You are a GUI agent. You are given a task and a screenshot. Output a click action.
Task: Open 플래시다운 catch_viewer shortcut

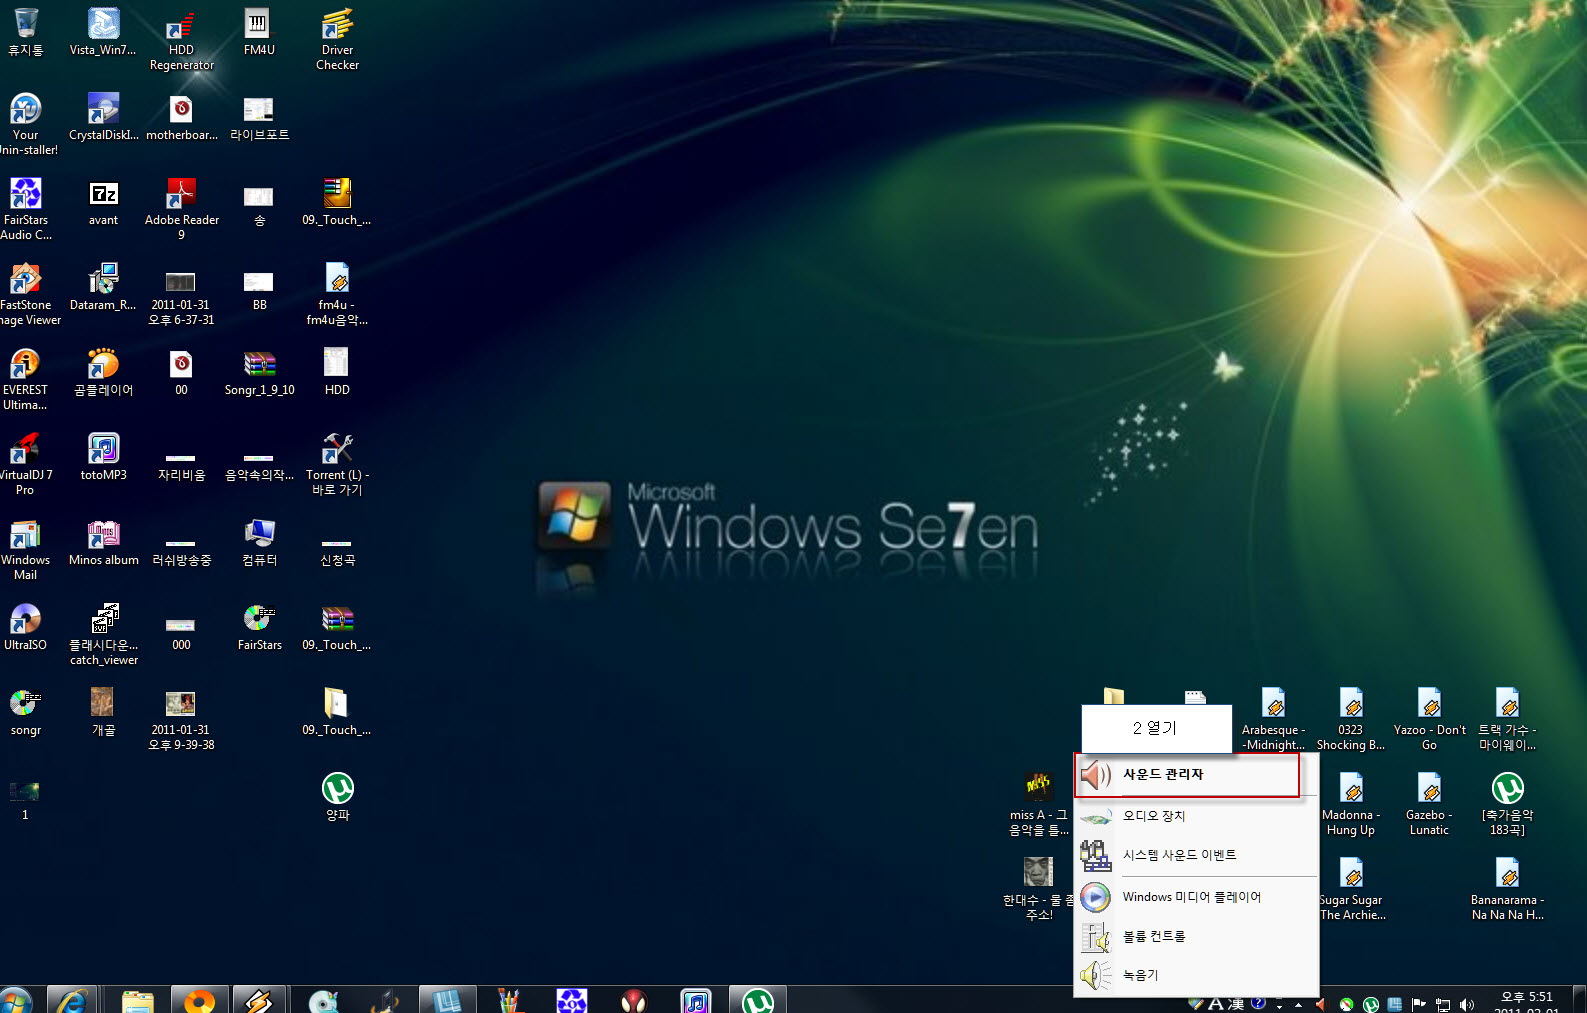tap(103, 634)
